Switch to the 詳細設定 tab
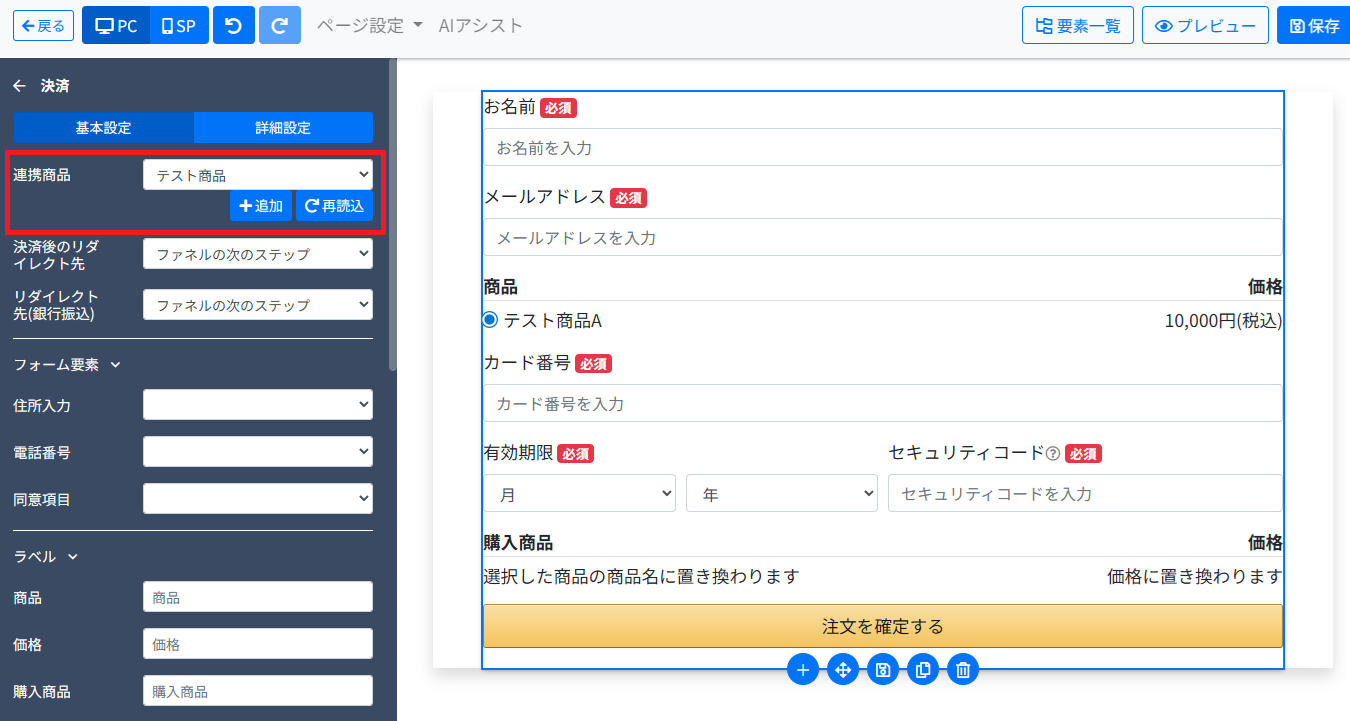Image resolution: width=1350 pixels, height=721 pixels. (x=283, y=128)
